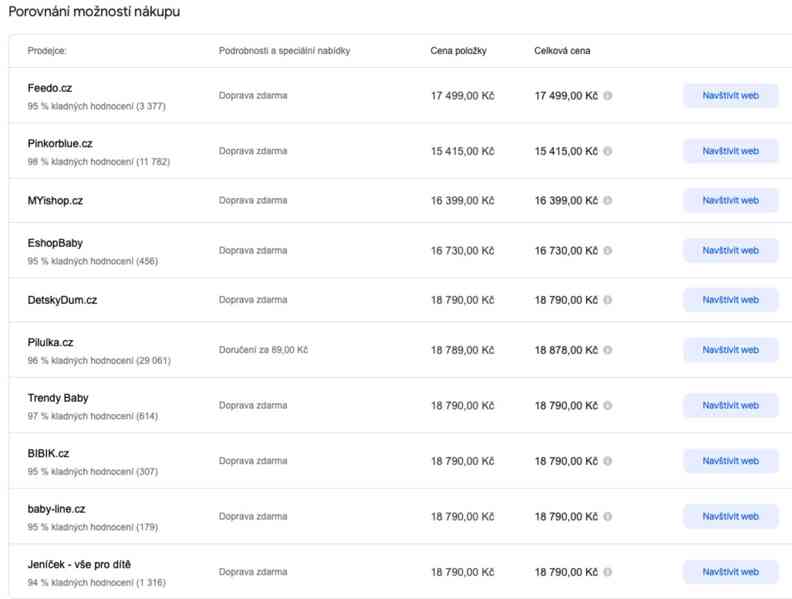Image resolution: width=792 pixels, height=599 pixels.
Task: Open Navštívit web for EshopBaby
Action: click(x=730, y=251)
